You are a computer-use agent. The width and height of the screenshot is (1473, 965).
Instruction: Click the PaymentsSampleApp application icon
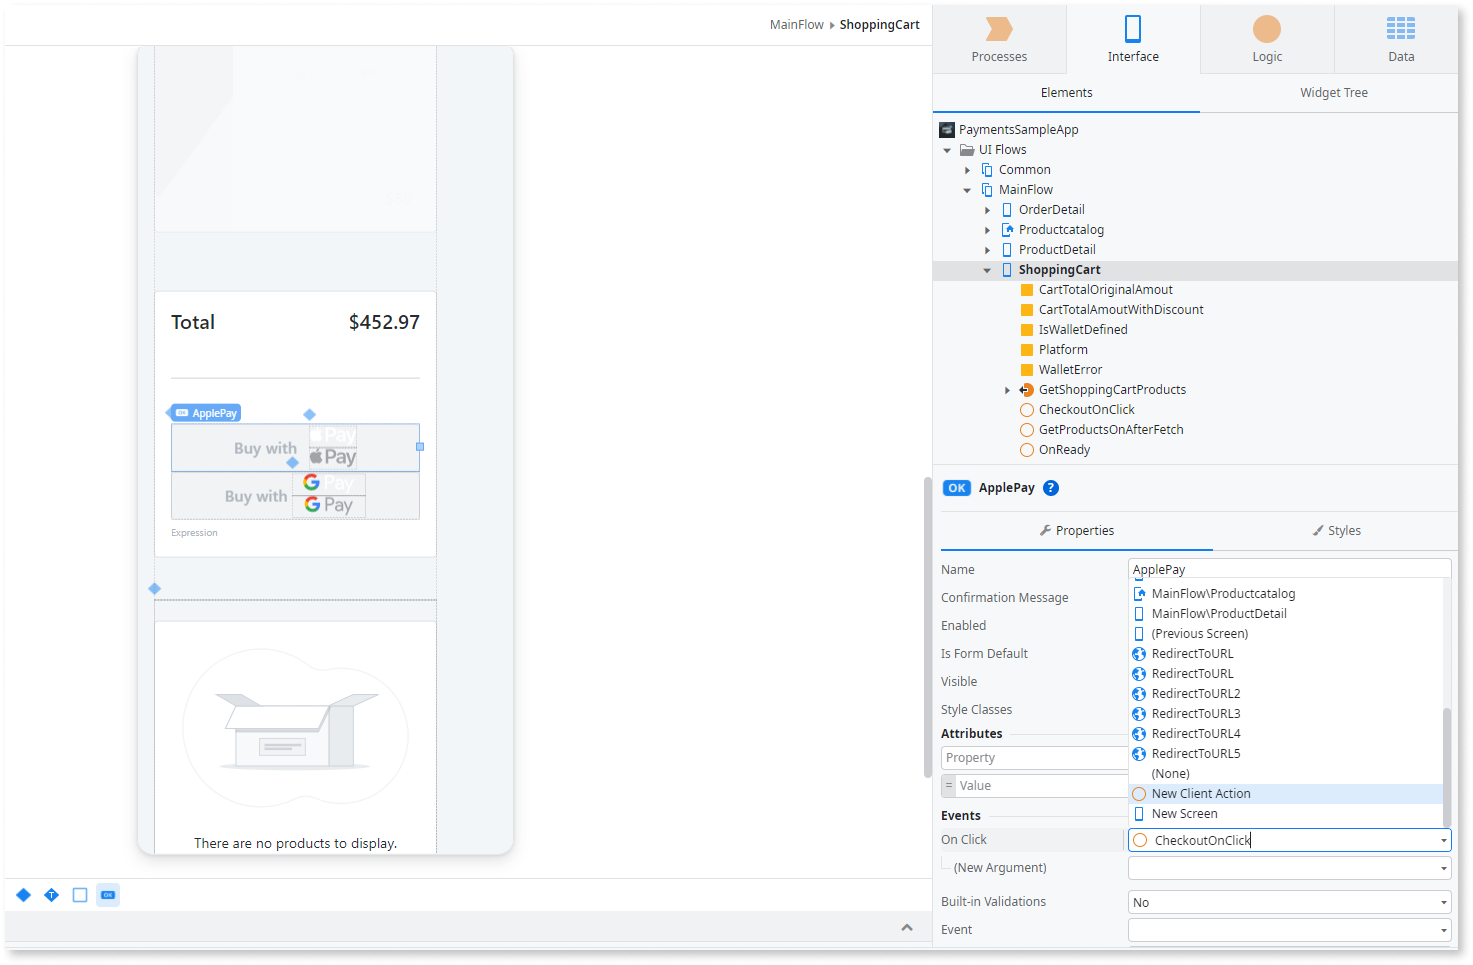click(946, 129)
